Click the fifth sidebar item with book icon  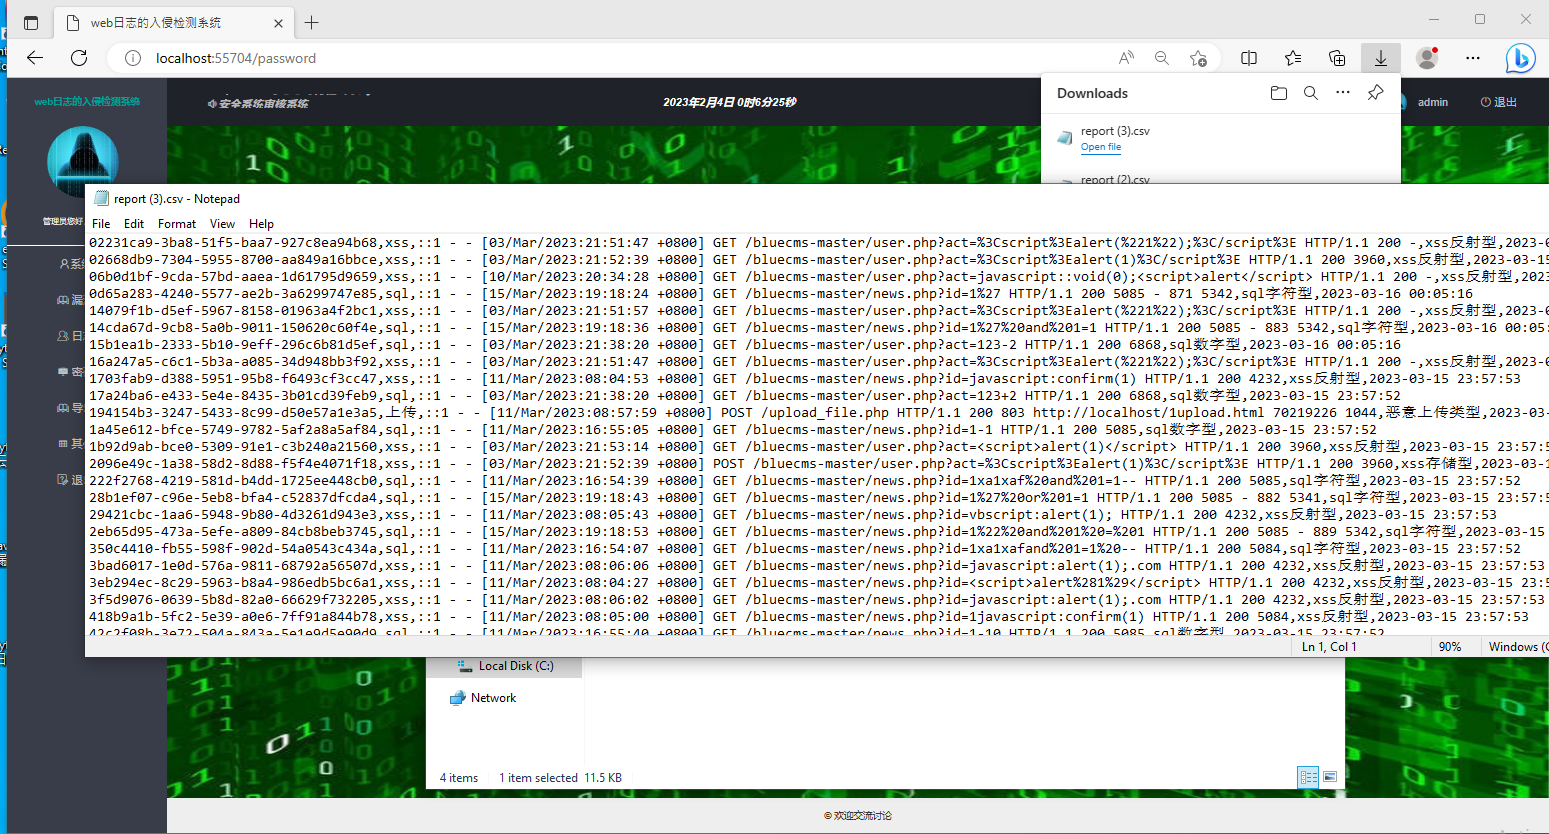click(70, 408)
